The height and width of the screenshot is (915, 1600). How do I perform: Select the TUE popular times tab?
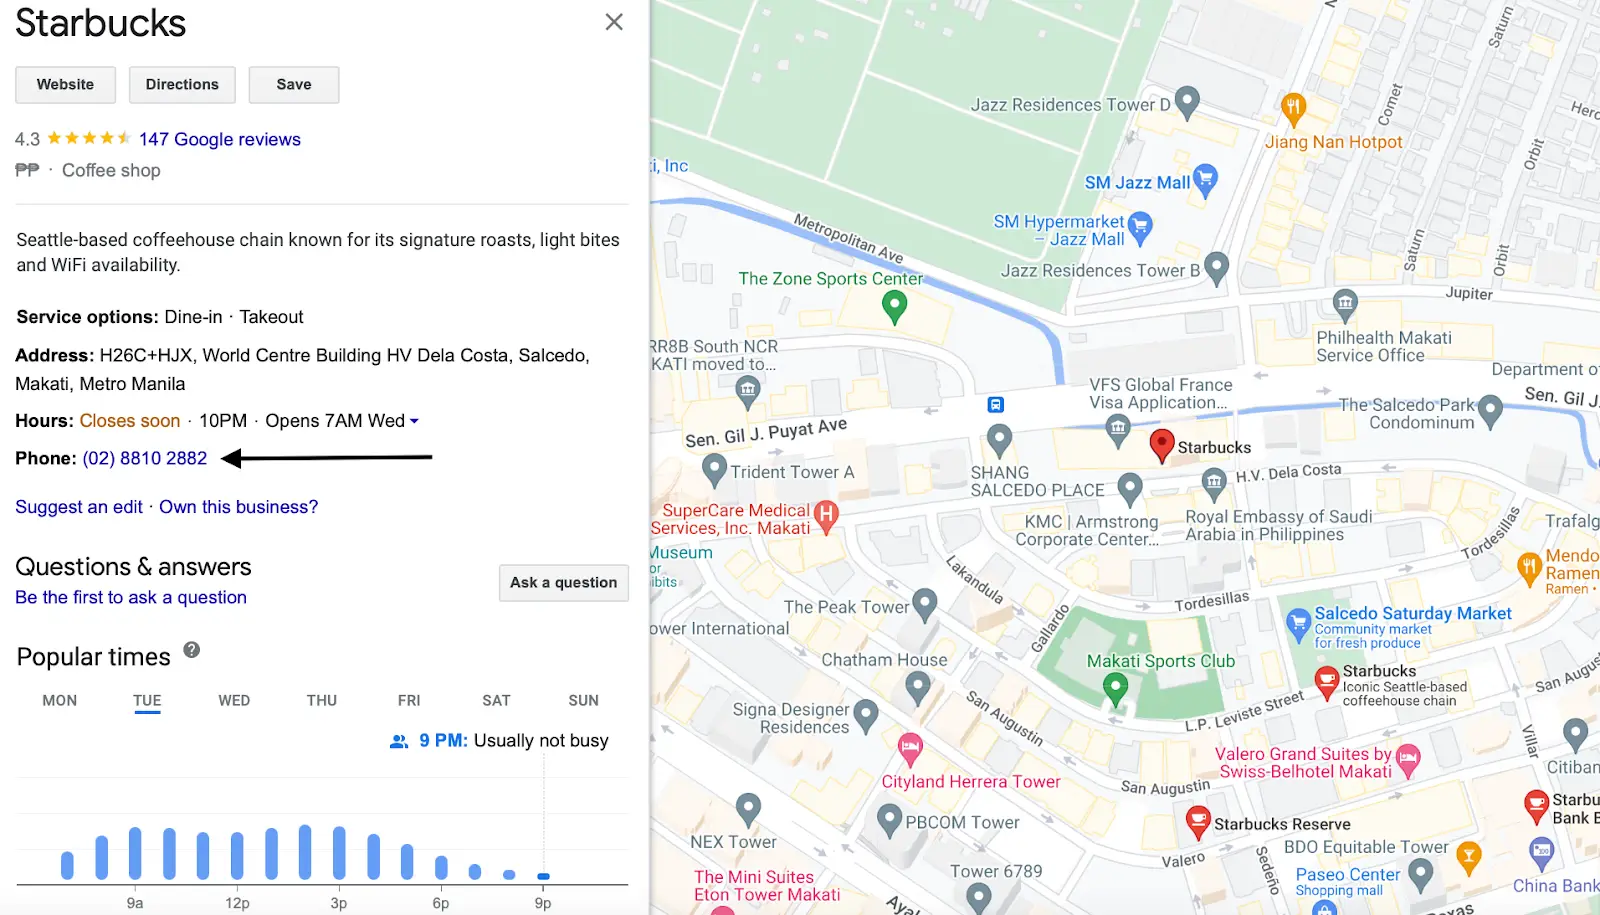coord(147,701)
